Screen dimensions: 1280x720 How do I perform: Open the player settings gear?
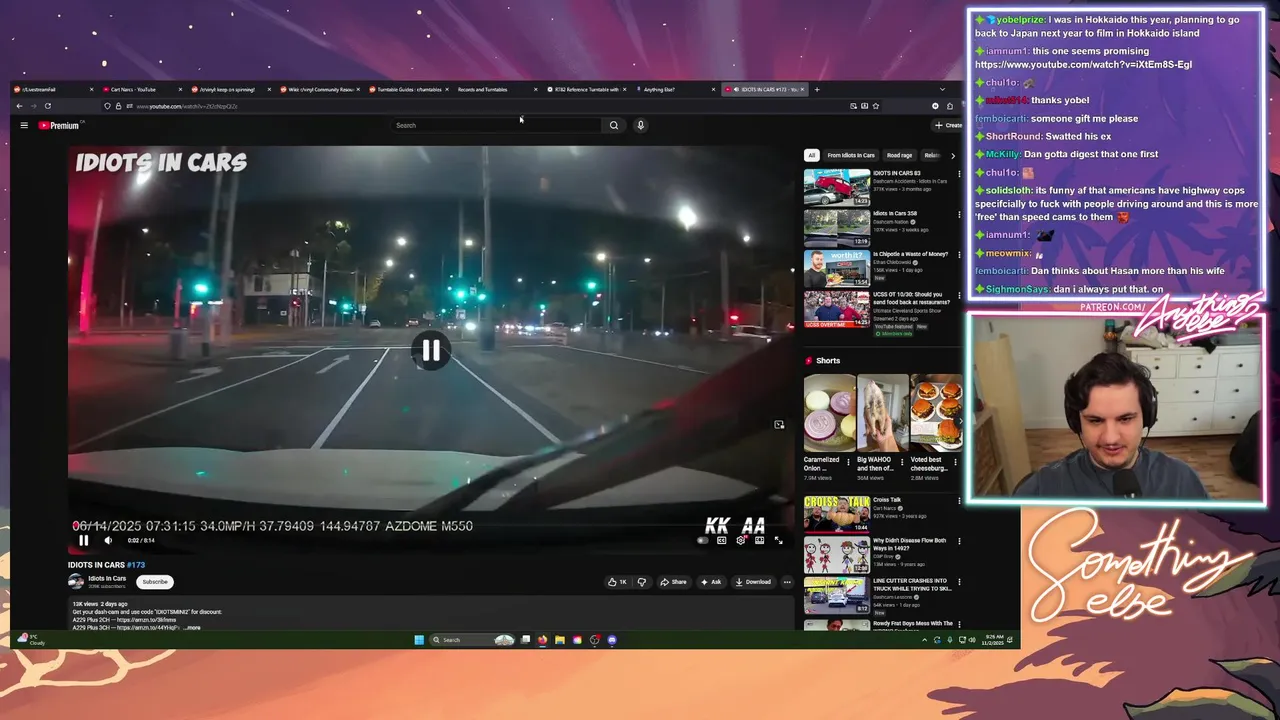point(740,540)
